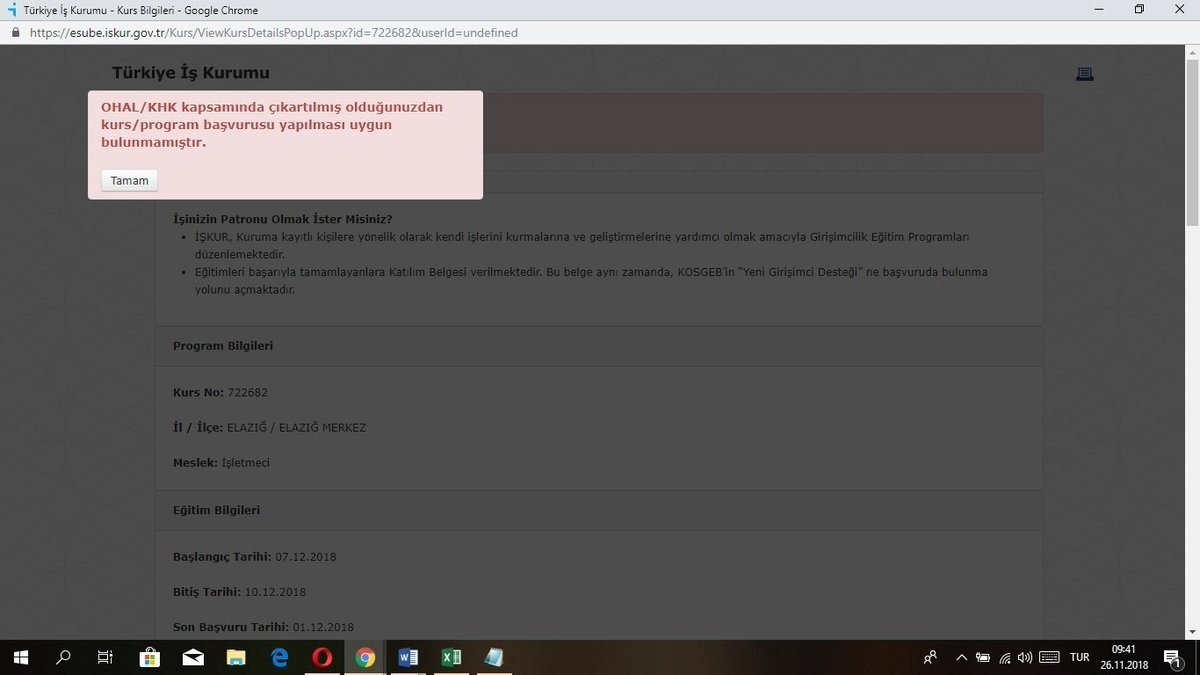Open the Windows Start menu
Image resolution: width=1200 pixels, height=675 pixels.
(x=20, y=657)
